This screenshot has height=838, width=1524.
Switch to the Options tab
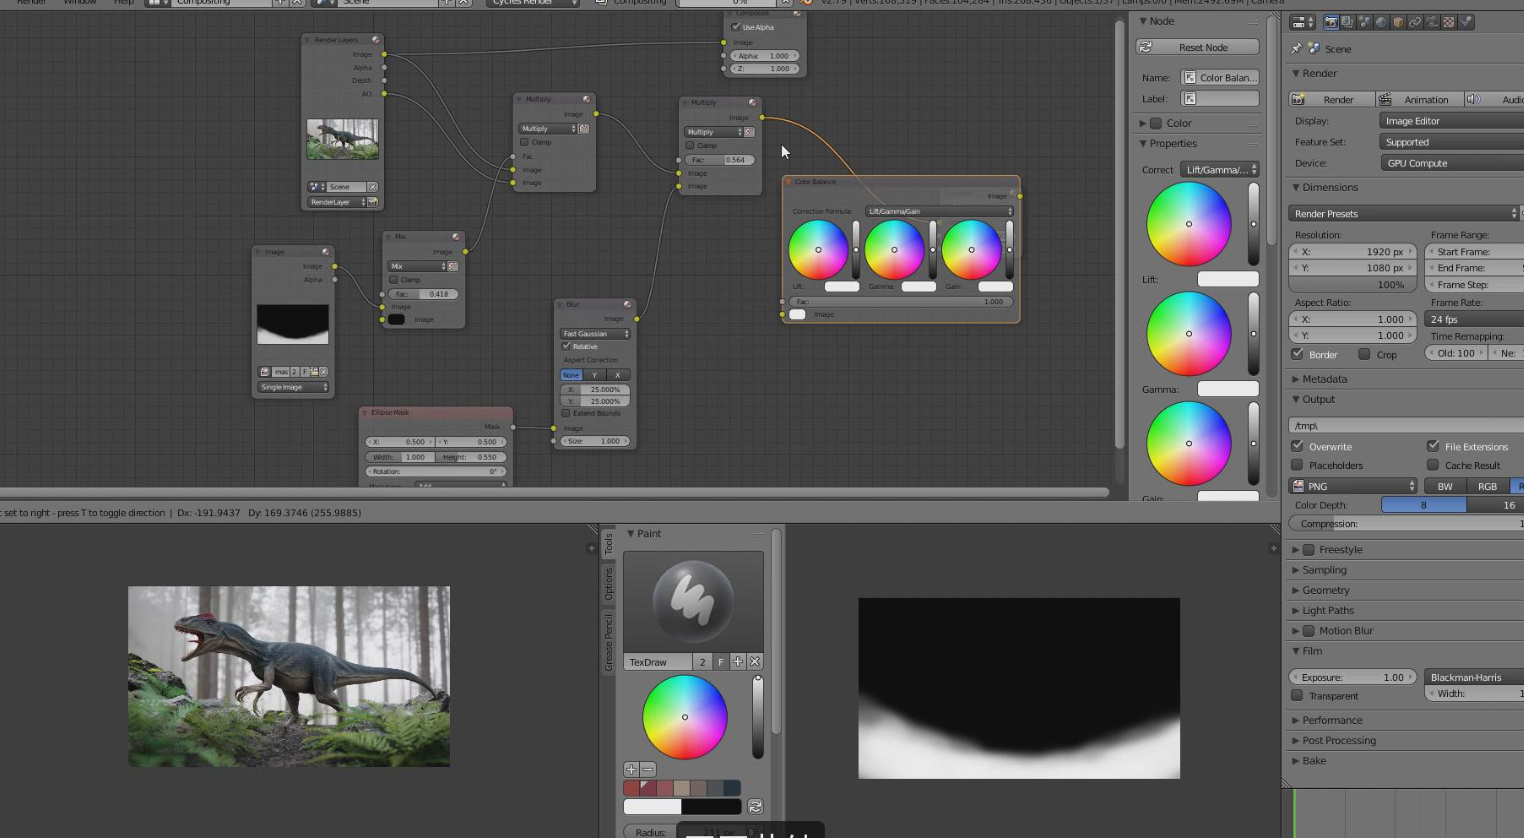coord(608,584)
